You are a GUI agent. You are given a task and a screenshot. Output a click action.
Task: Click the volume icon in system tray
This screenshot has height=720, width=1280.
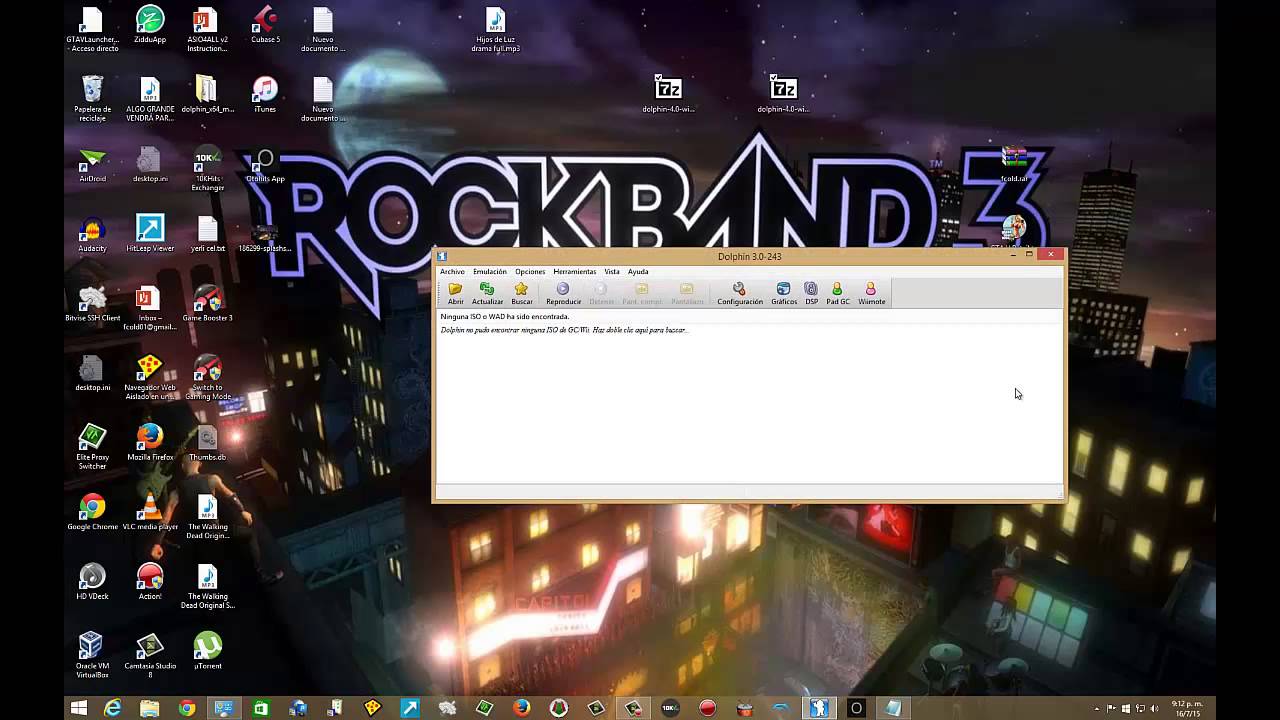(x=1154, y=709)
